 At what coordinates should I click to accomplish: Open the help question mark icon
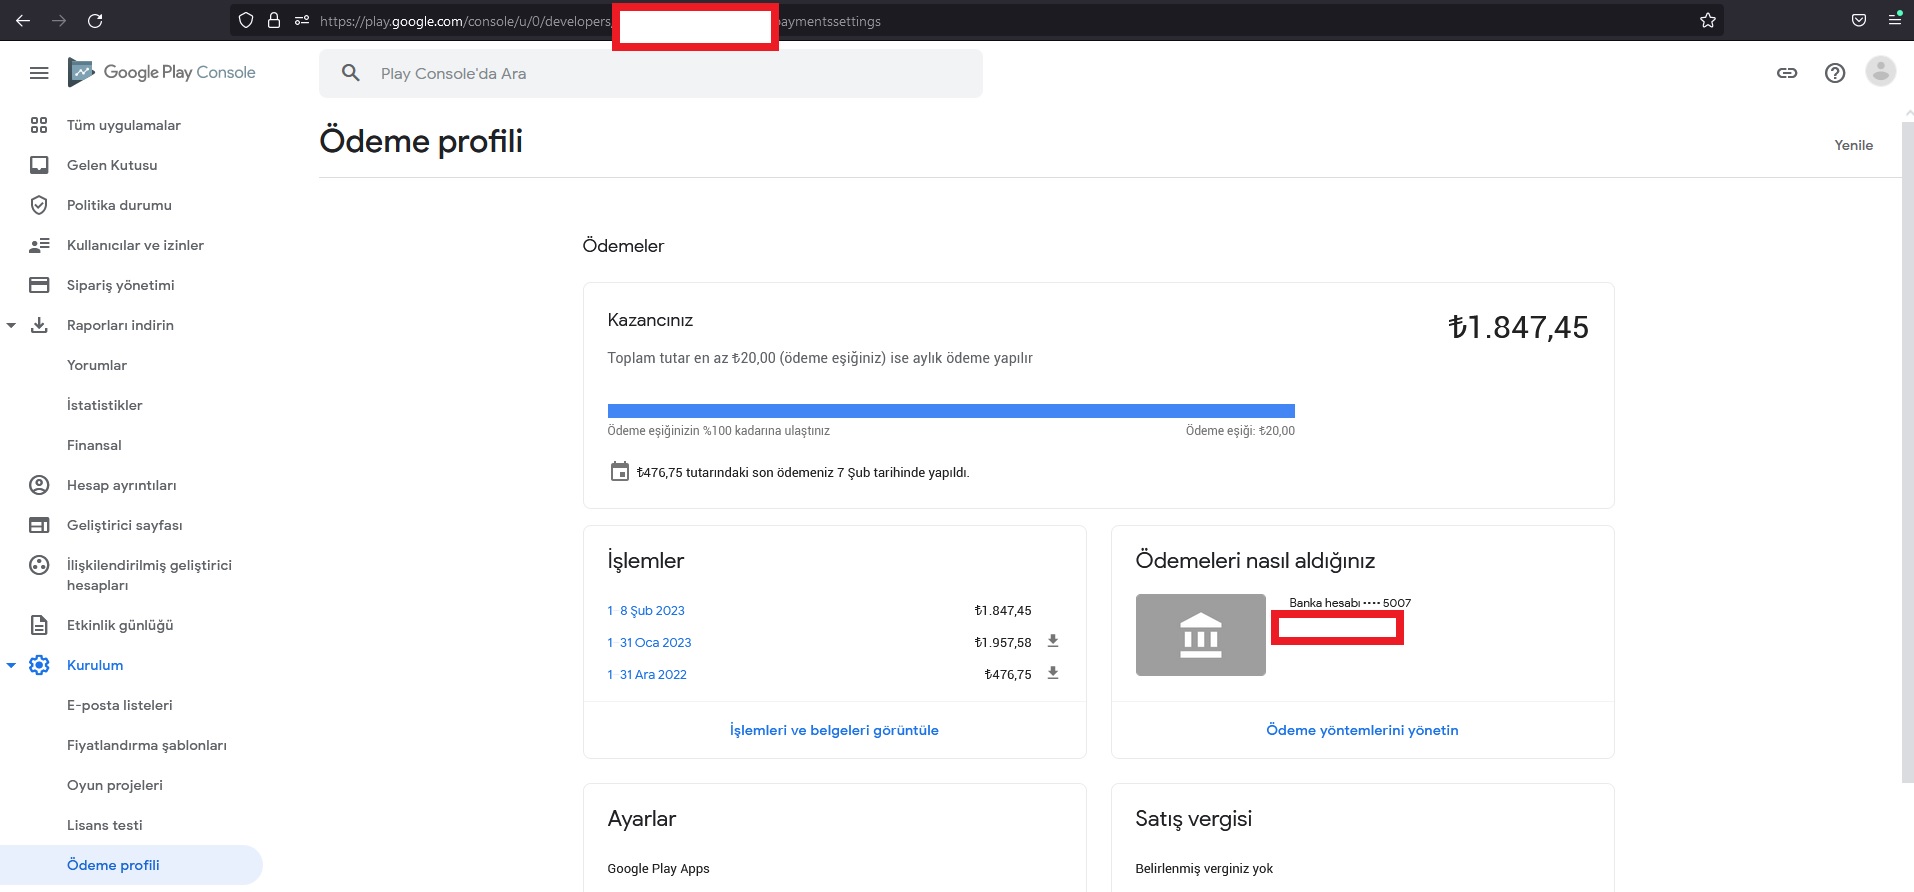point(1835,73)
